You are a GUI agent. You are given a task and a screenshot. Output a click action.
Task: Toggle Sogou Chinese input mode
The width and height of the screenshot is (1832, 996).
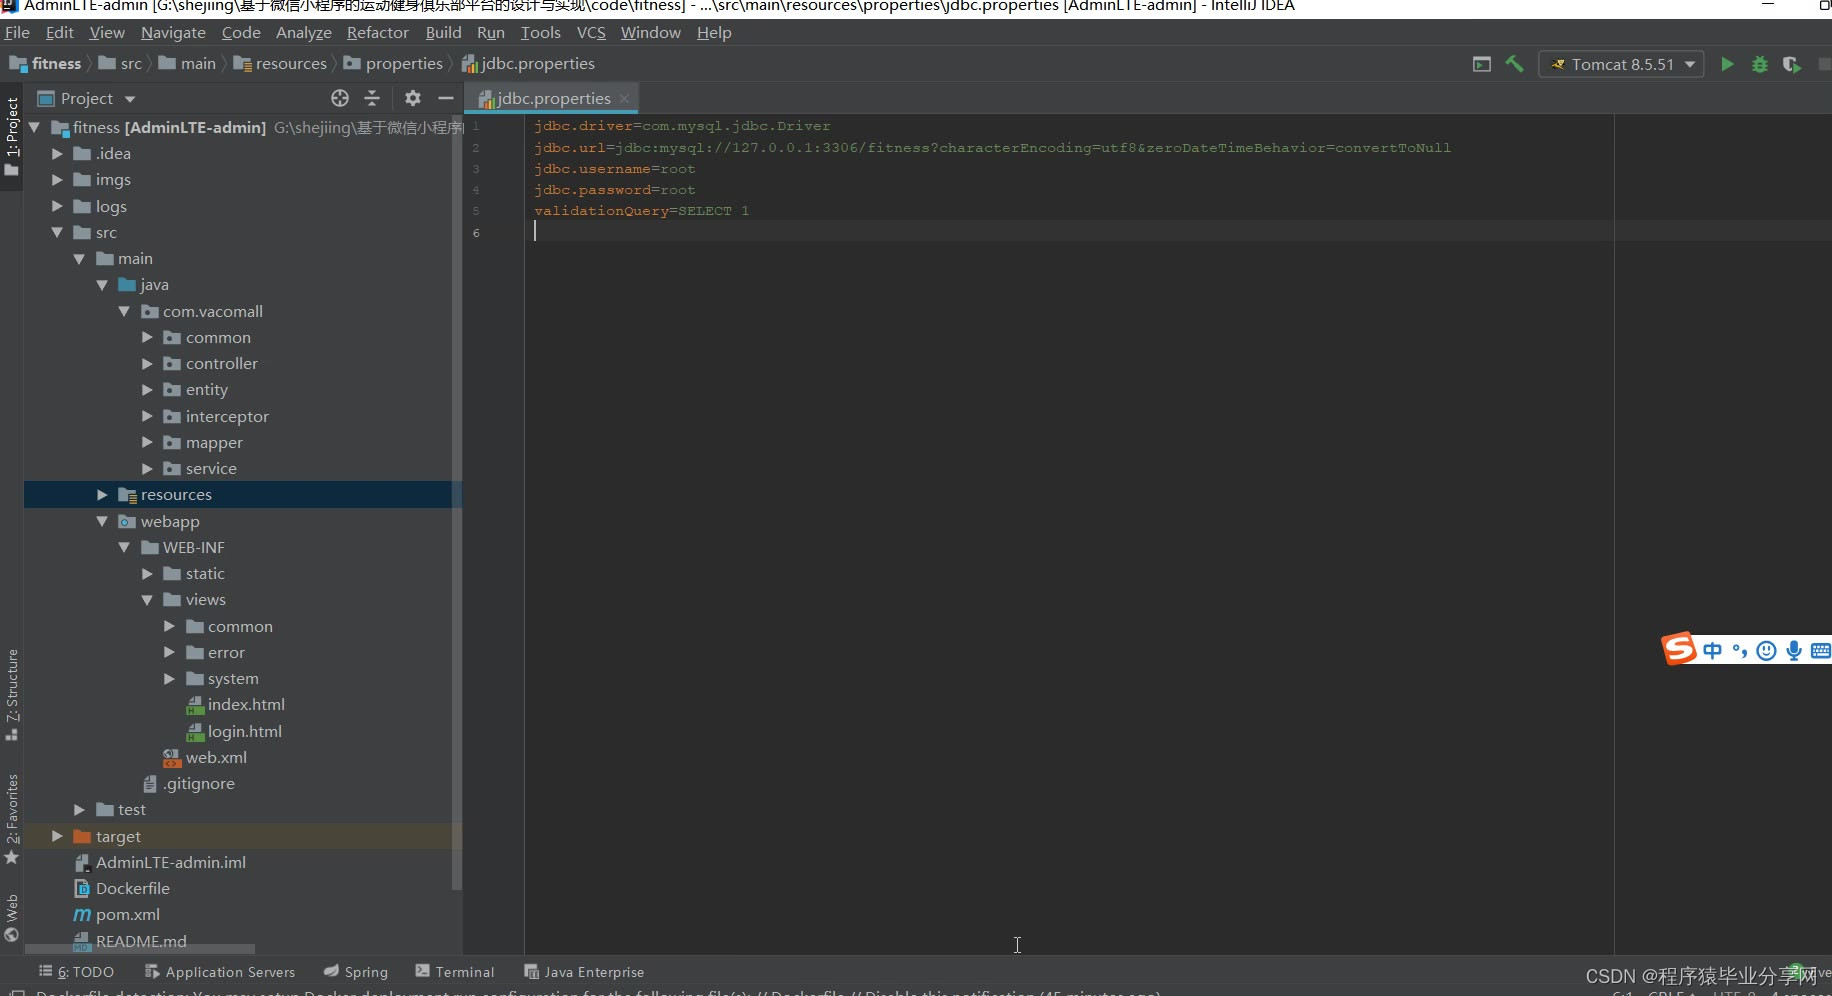pyautogui.click(x=1713, y=651)
